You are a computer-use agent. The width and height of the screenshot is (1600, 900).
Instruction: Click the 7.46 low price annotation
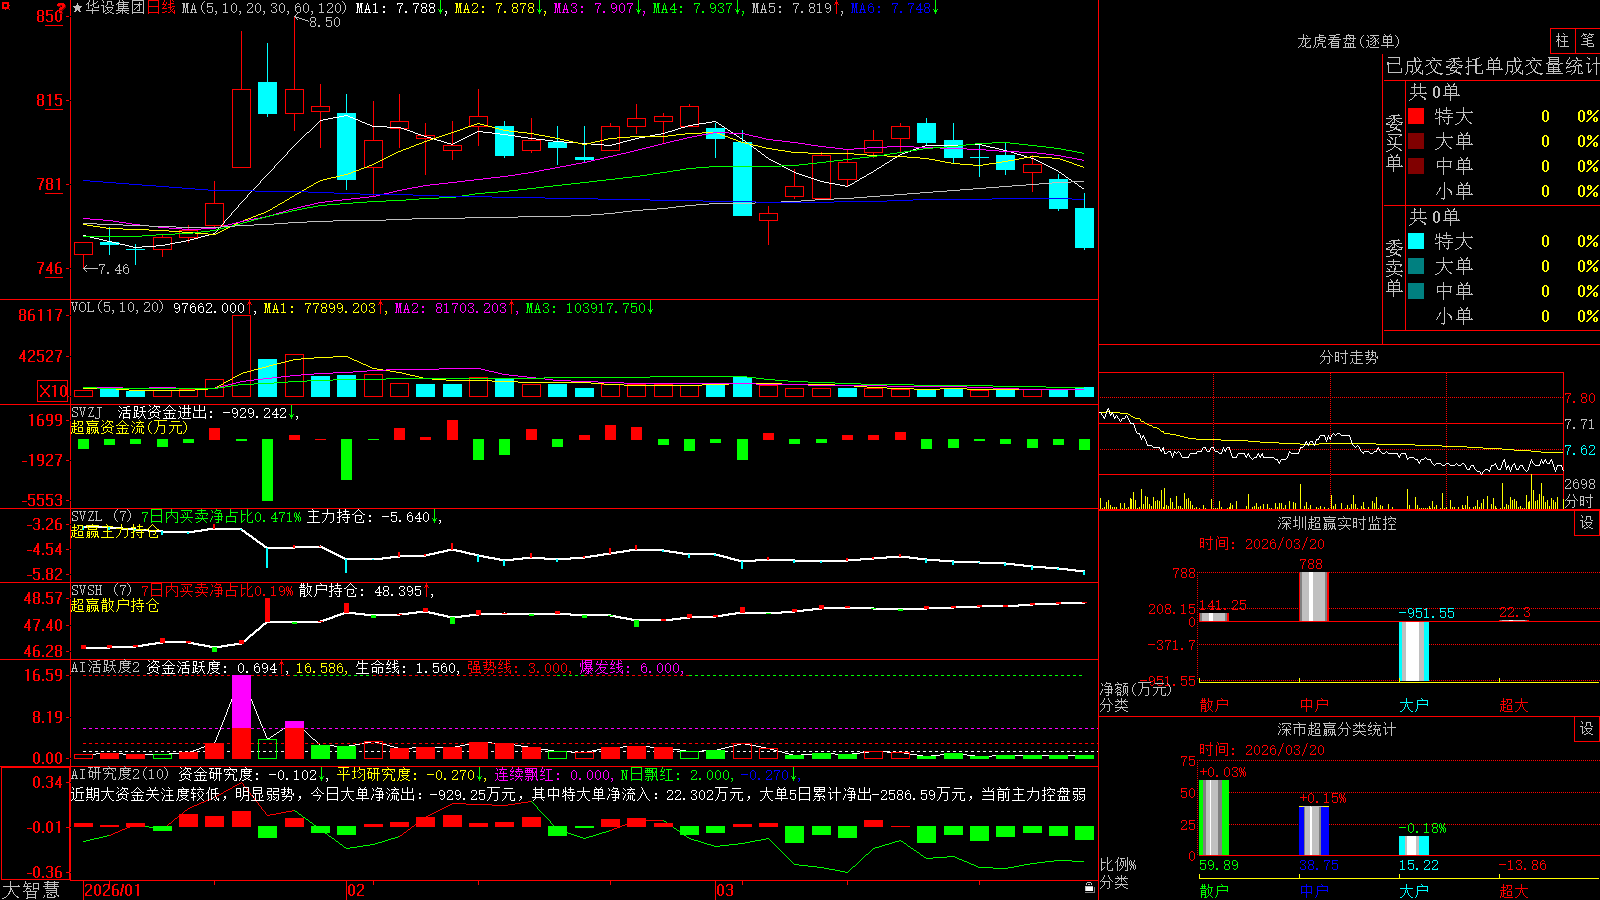click(x=114, y=269)
